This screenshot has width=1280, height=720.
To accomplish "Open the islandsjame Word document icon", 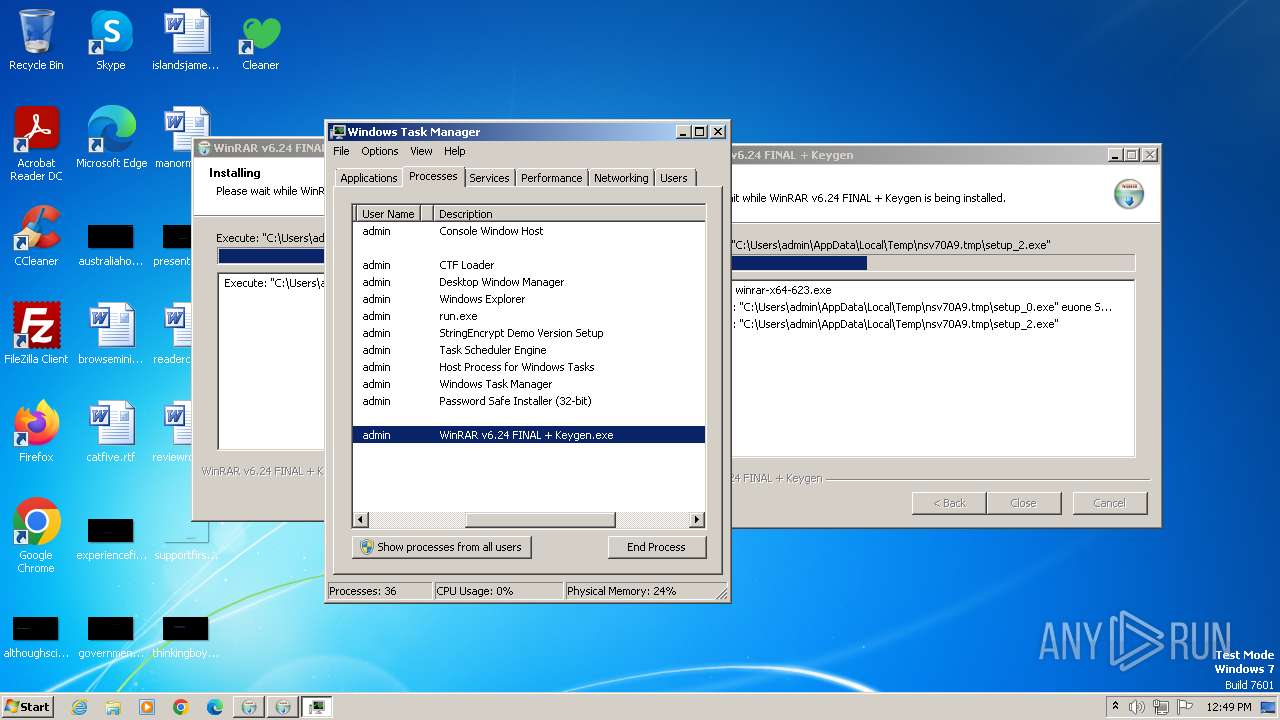I will click(x=186, y=40).
